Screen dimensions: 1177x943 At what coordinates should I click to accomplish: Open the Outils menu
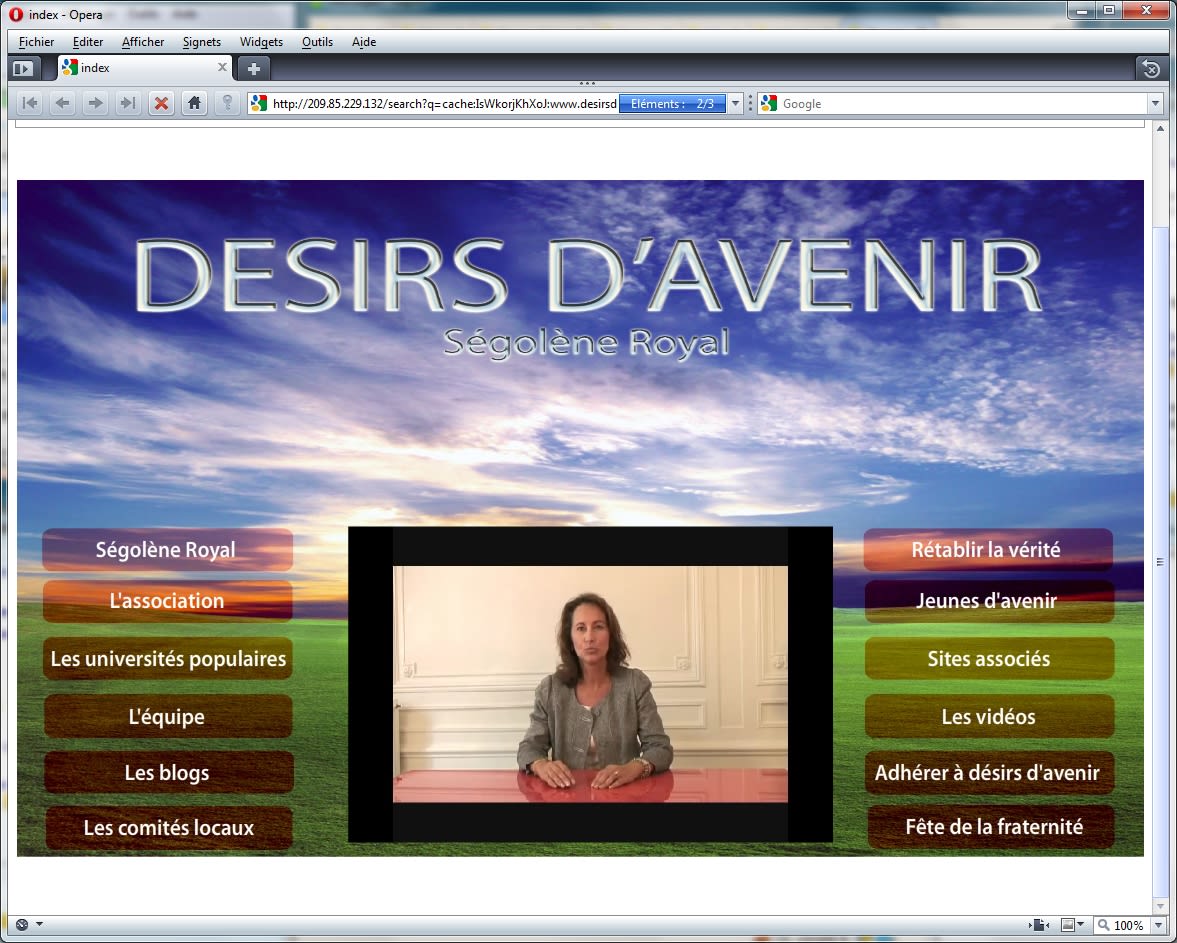pyautogui.click(x=317, y=42)
